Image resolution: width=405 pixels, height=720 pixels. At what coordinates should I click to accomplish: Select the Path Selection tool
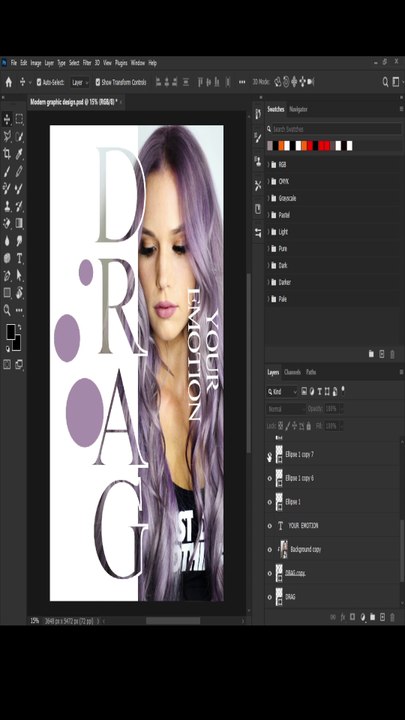[x=19, y=276]
